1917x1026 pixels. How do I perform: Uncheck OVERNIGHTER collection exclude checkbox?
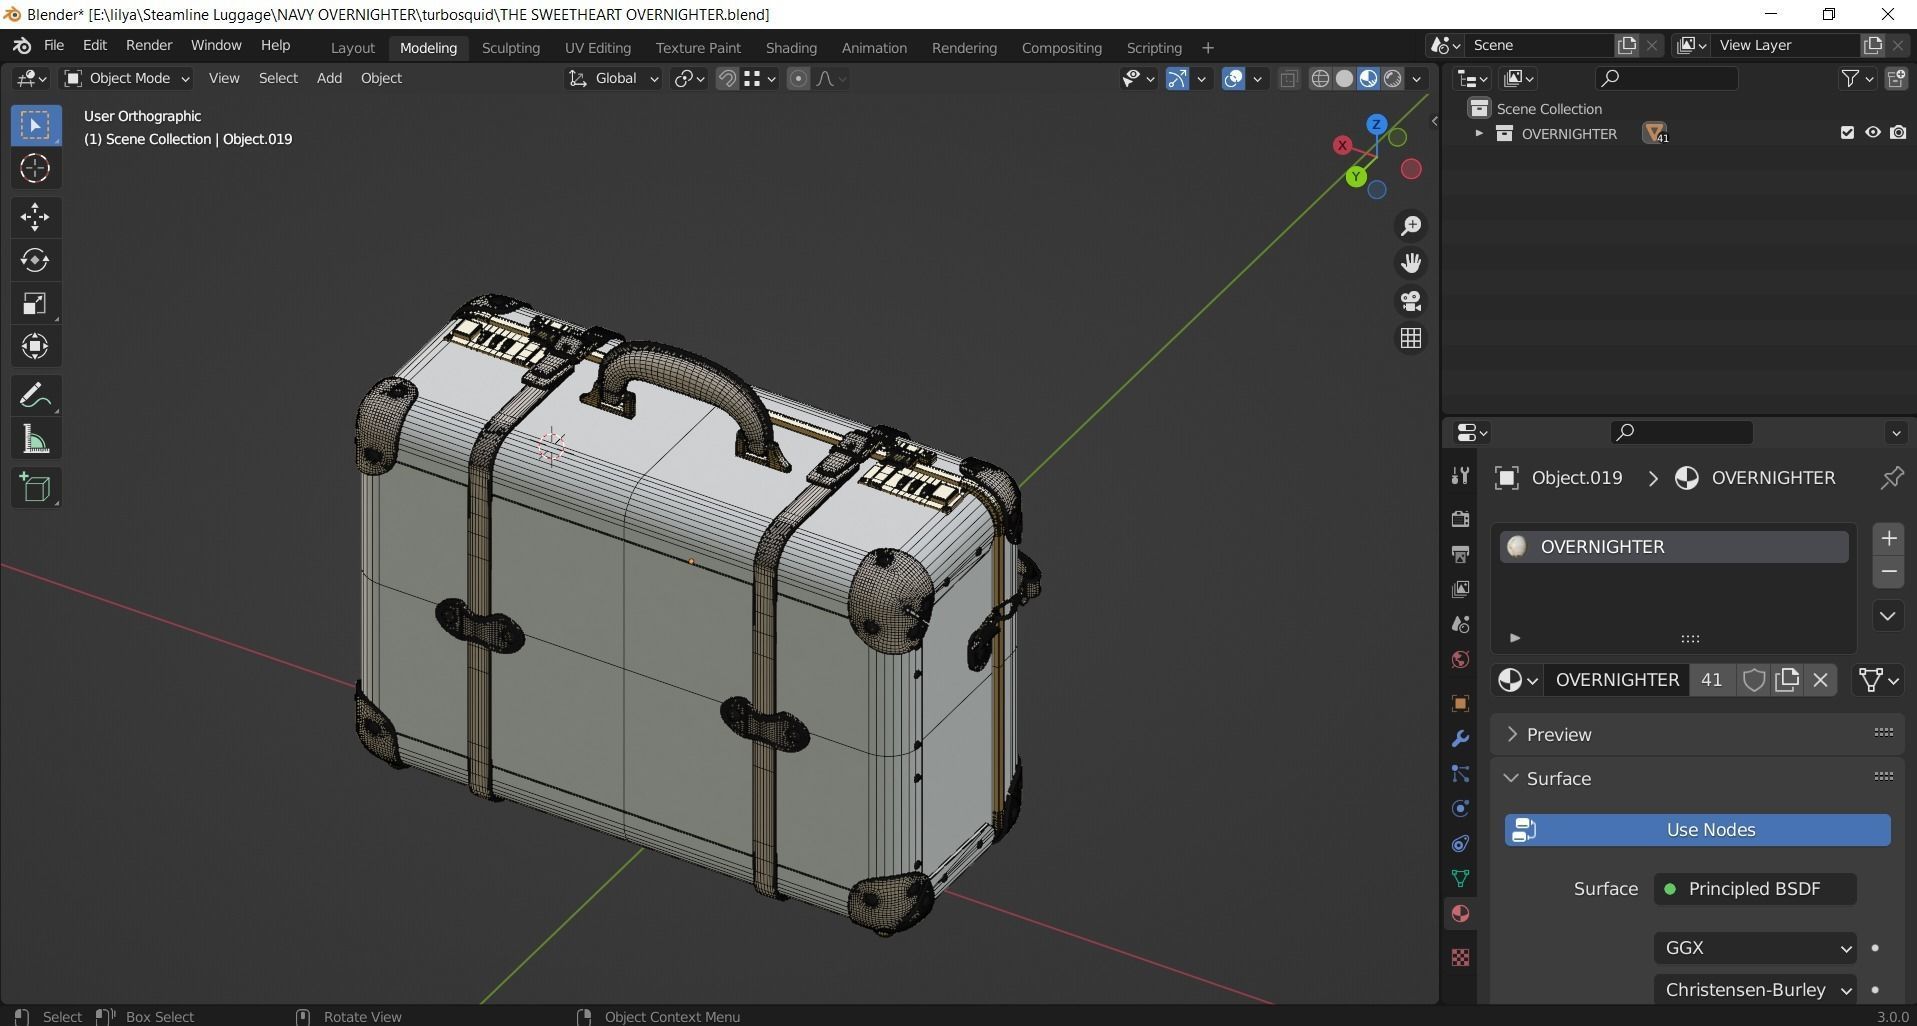click(1847, 133)
